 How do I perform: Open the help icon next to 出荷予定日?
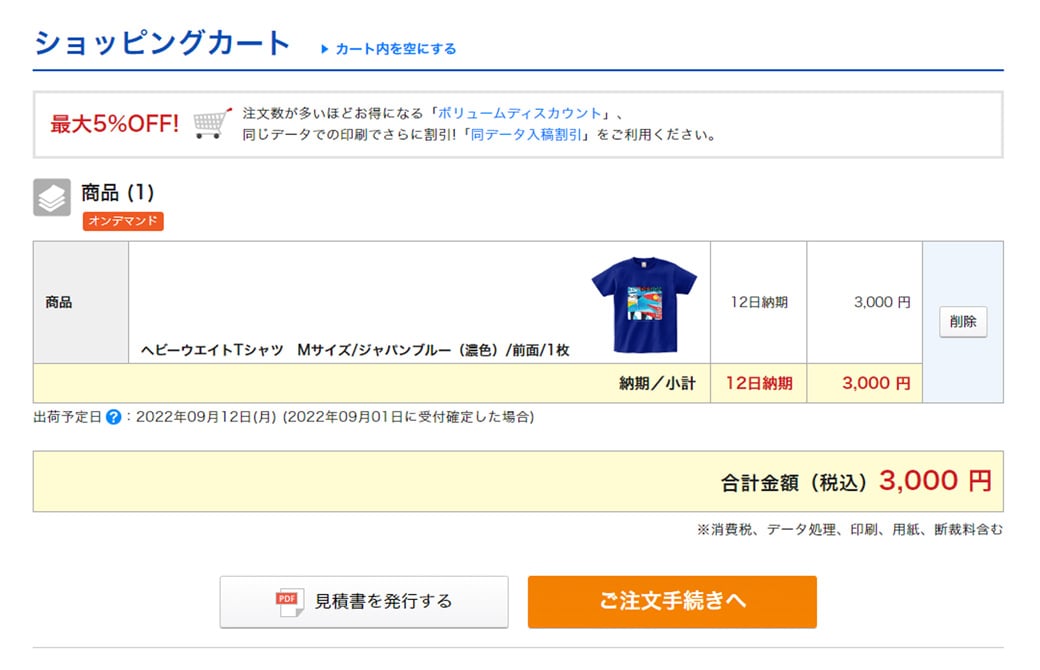click(x=113, y=417)
